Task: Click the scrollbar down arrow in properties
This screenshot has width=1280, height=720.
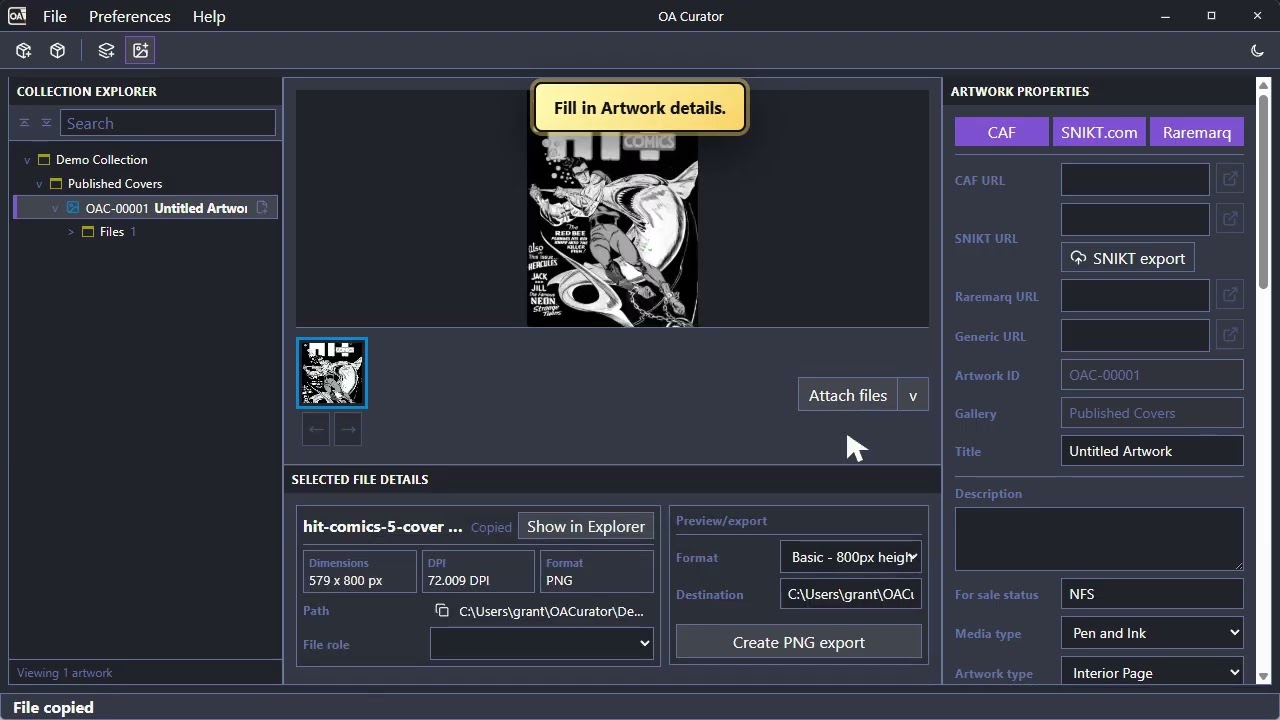Action: pos(1263,677)
